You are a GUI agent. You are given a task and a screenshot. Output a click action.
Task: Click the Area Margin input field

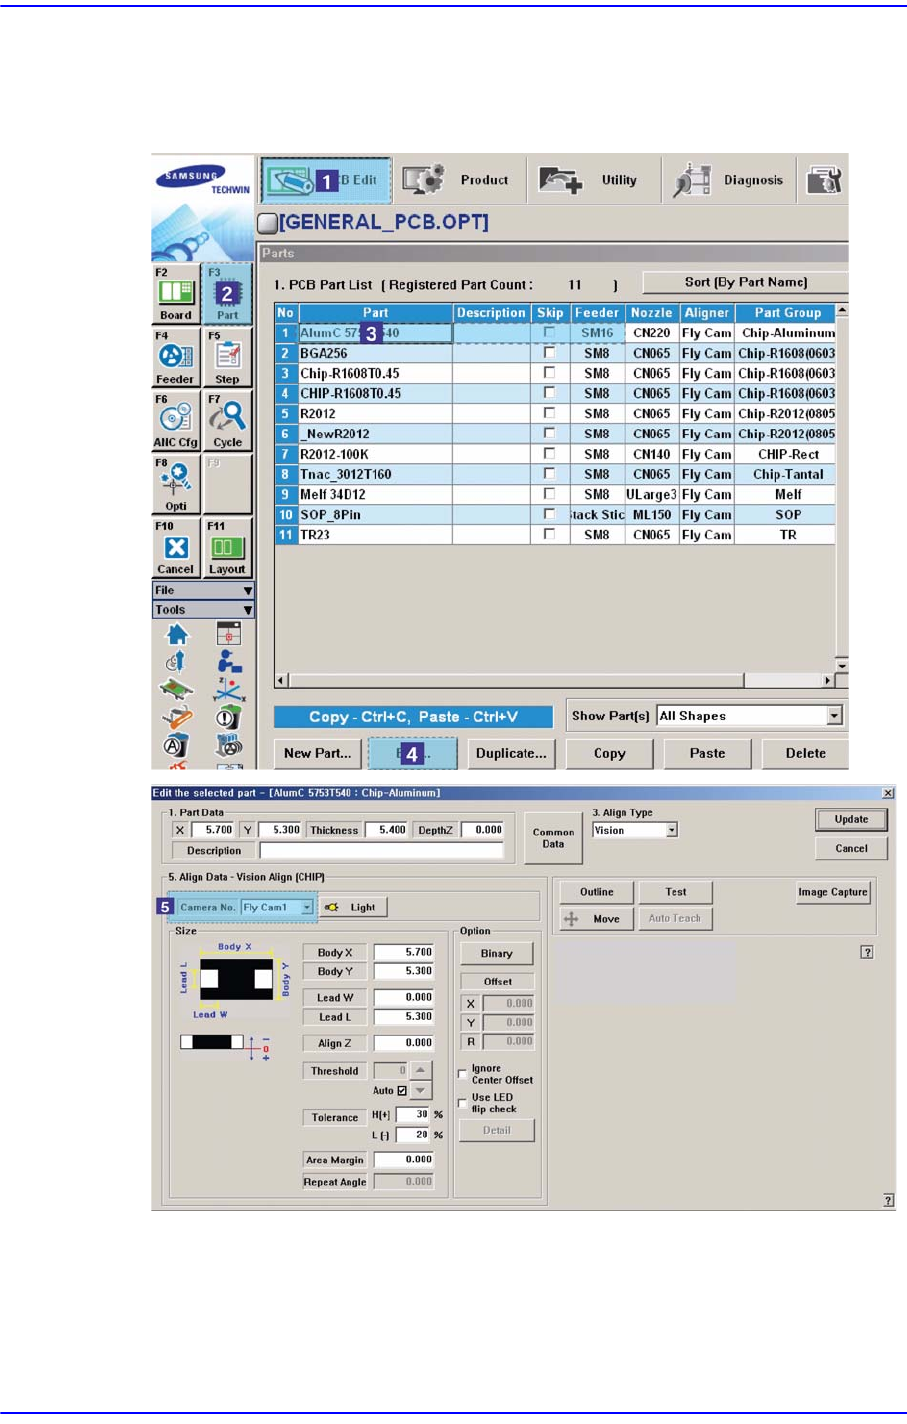[x=404, y=1160]
